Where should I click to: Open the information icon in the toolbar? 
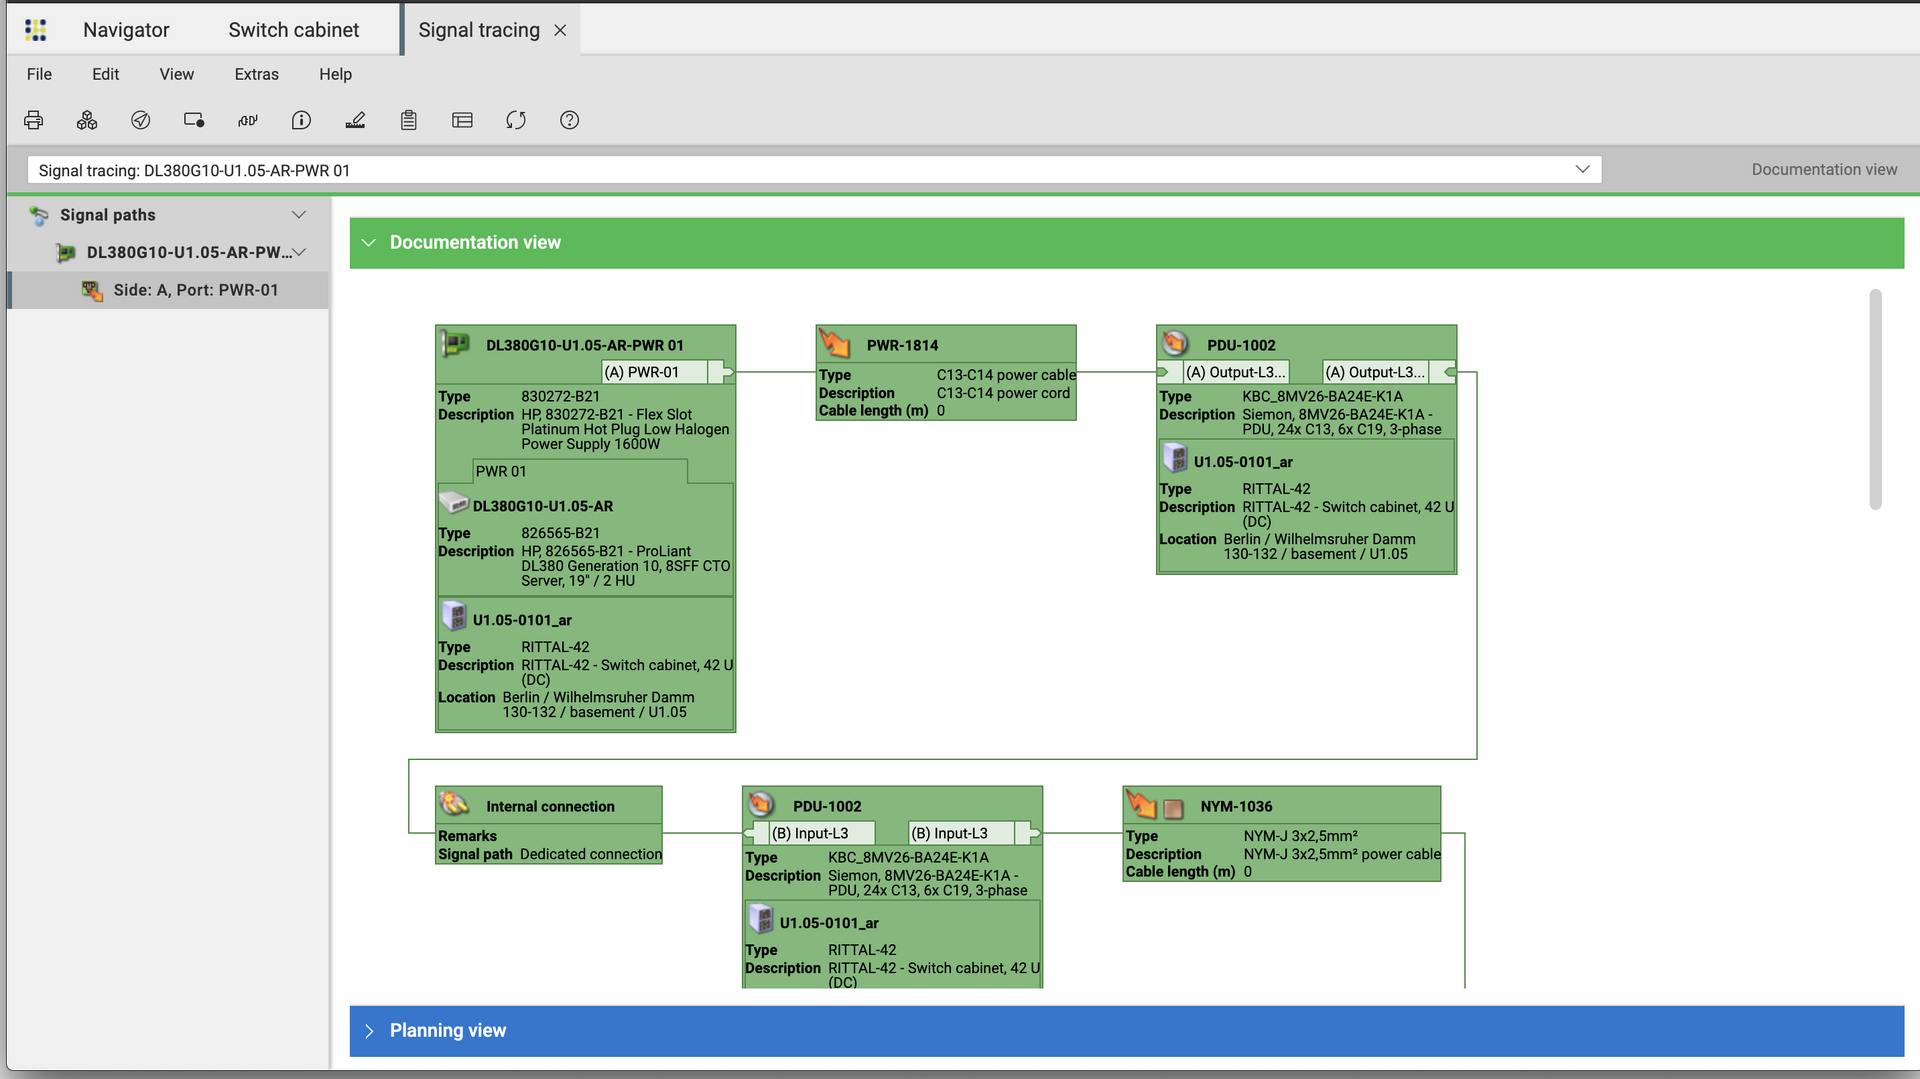(x=301, y=120)
